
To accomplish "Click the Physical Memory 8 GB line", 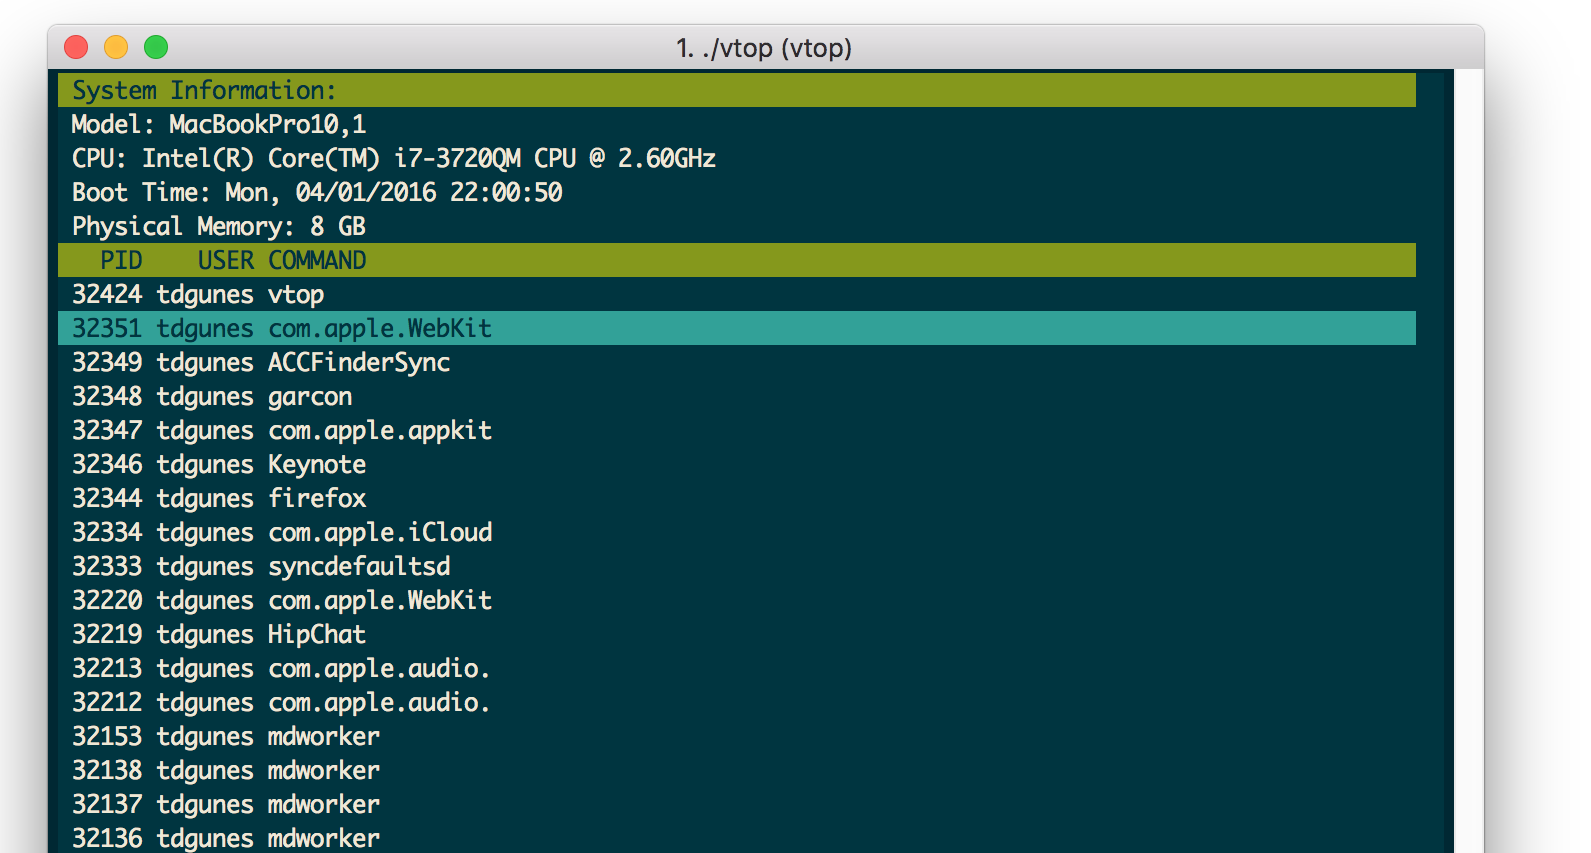I will tap(219, 226).
